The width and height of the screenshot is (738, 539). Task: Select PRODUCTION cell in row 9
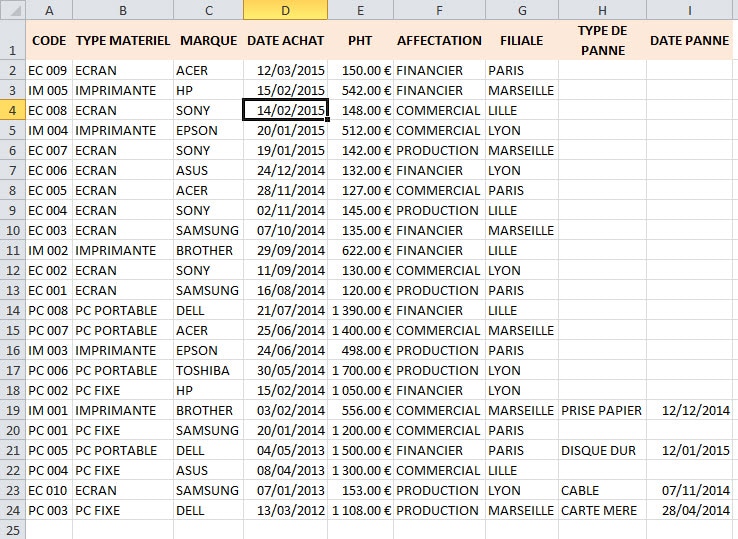439,210
